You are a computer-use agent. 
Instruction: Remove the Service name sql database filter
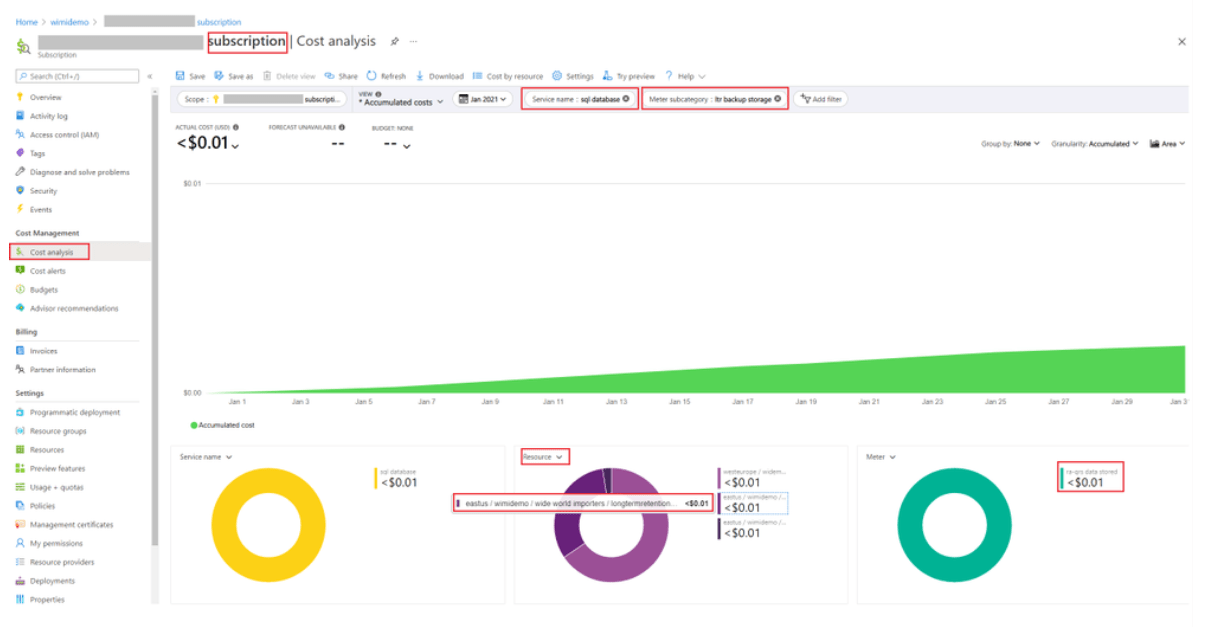(x=627, y=99)
